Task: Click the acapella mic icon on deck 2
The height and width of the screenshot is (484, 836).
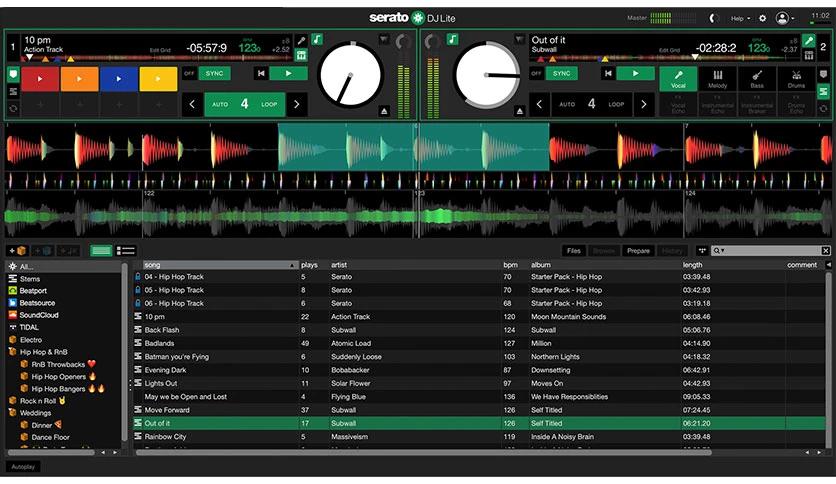Action: coord(809,41)
